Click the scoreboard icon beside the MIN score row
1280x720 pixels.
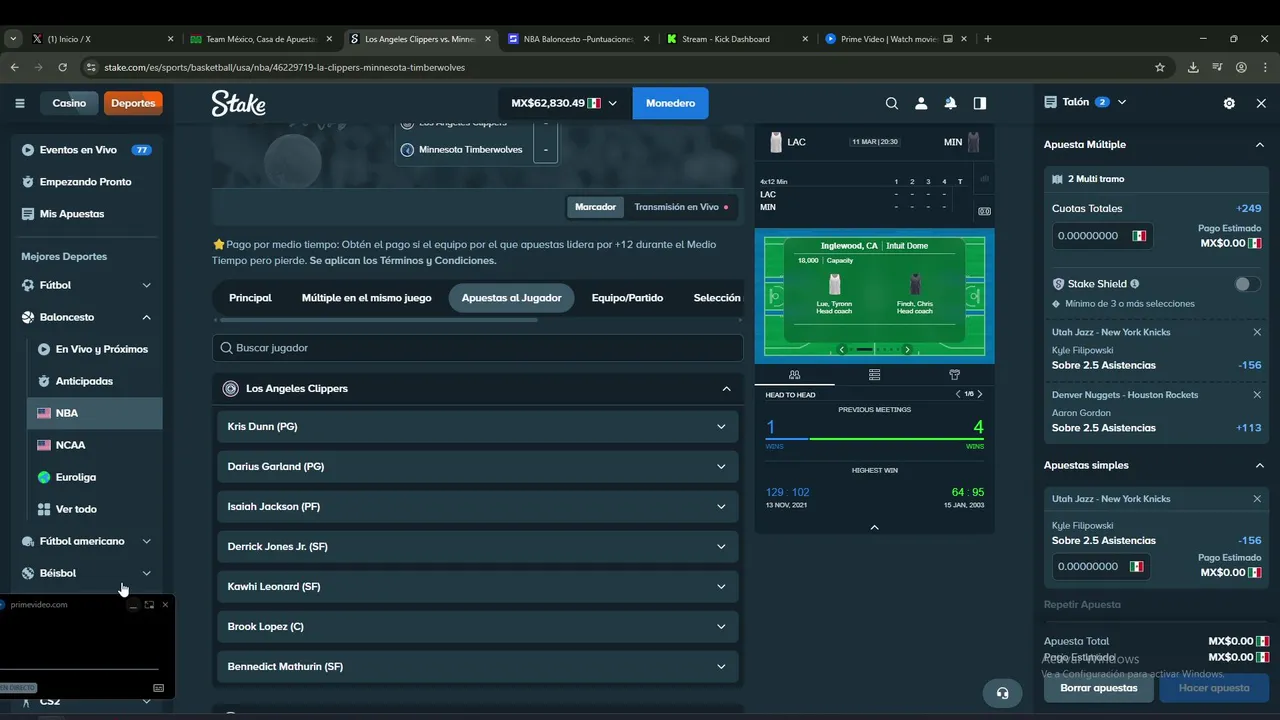pyautogui.click(x=984, y=211)
